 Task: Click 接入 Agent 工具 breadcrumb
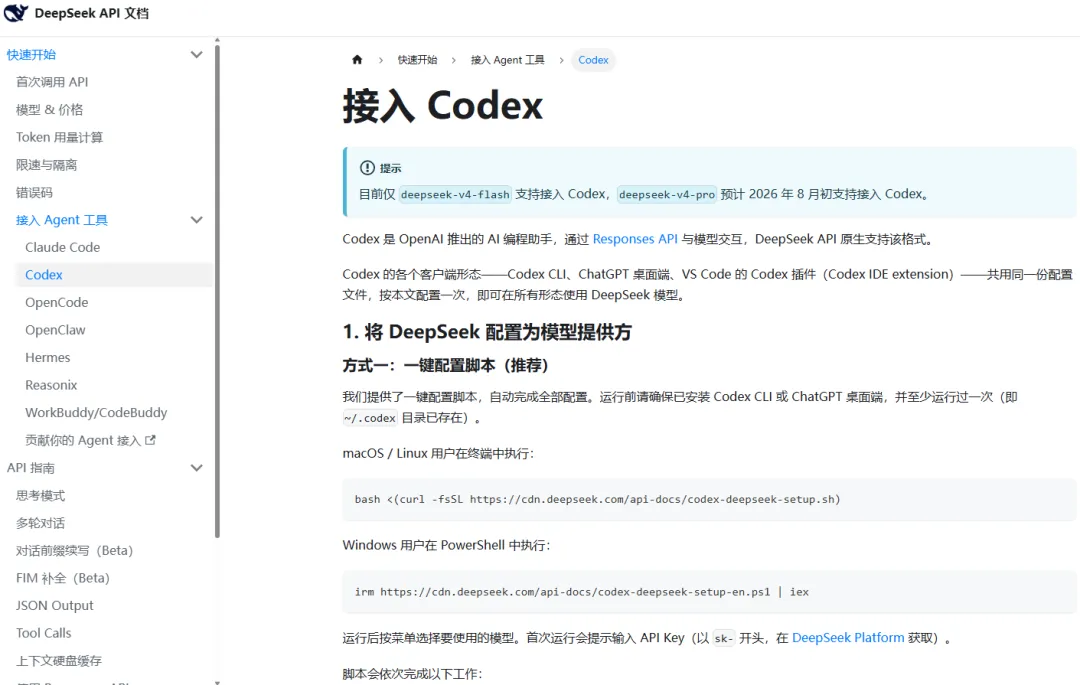[x=508, y=60]
